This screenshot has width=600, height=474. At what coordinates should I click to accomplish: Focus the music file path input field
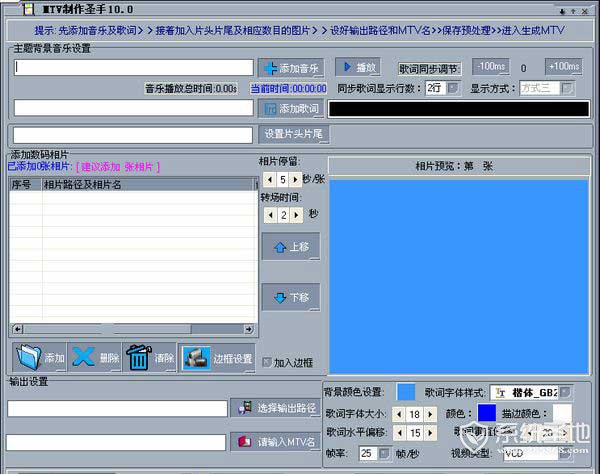point(134,67)
